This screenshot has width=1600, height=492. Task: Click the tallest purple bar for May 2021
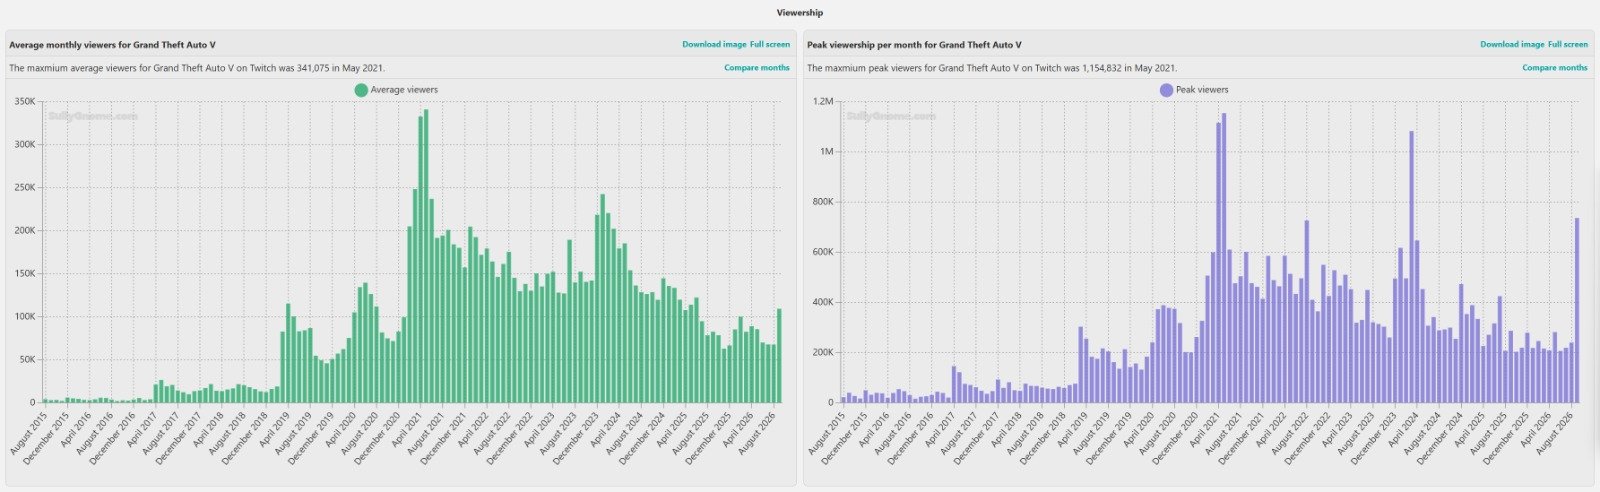1224,258
